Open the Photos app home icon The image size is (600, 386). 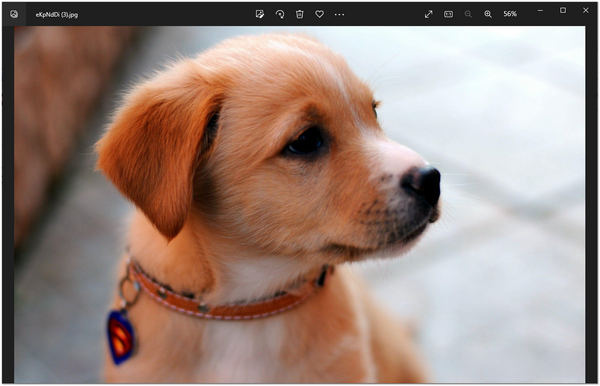coord(14,14)
